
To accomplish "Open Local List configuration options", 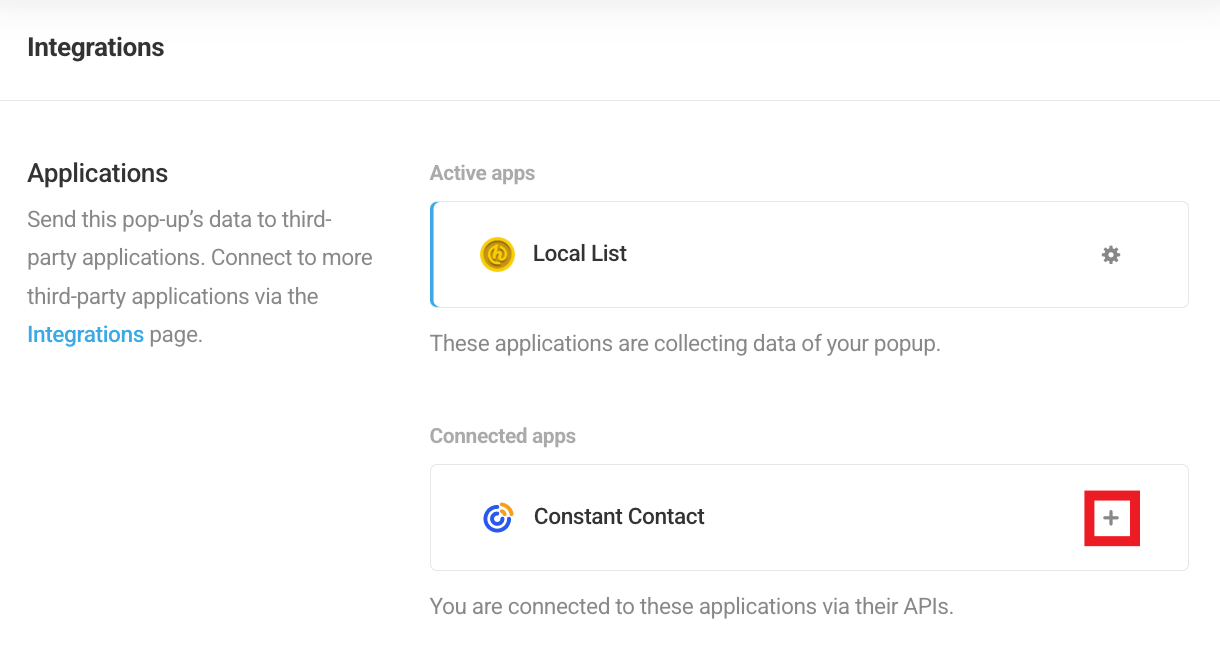I will (1110, 254).
